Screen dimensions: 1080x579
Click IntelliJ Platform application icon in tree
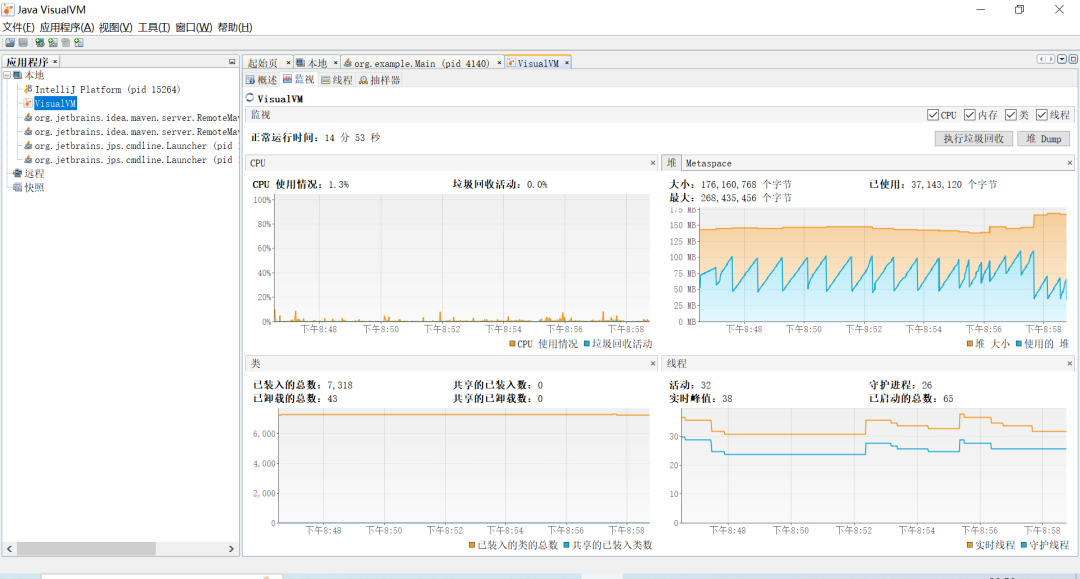tap(28, 90)
